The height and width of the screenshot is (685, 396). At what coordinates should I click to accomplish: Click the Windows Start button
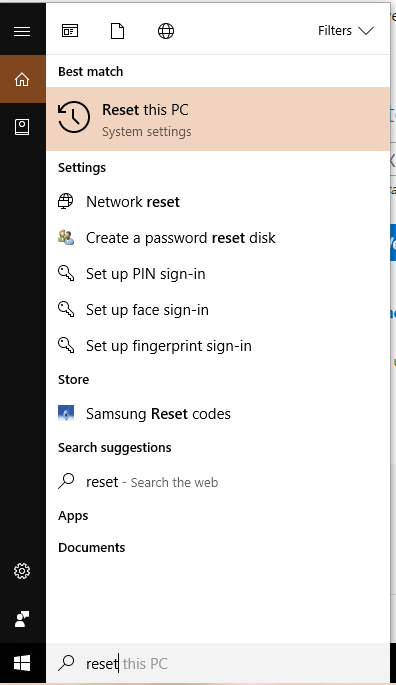click(x=22, y=663)
